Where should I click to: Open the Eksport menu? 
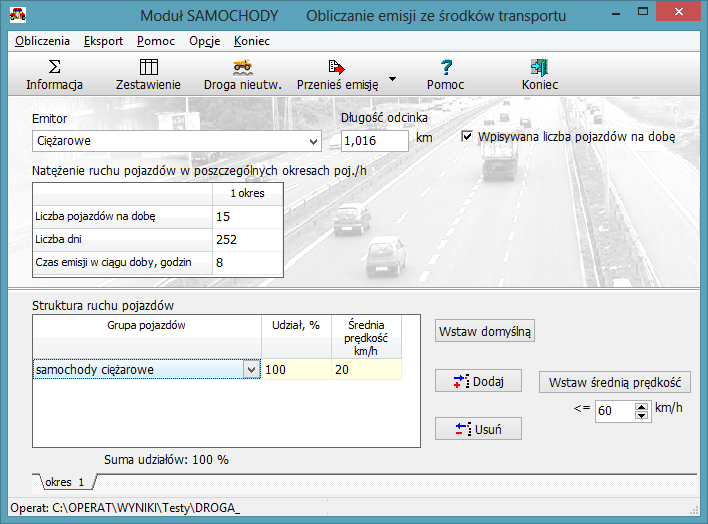coord(103,41)
